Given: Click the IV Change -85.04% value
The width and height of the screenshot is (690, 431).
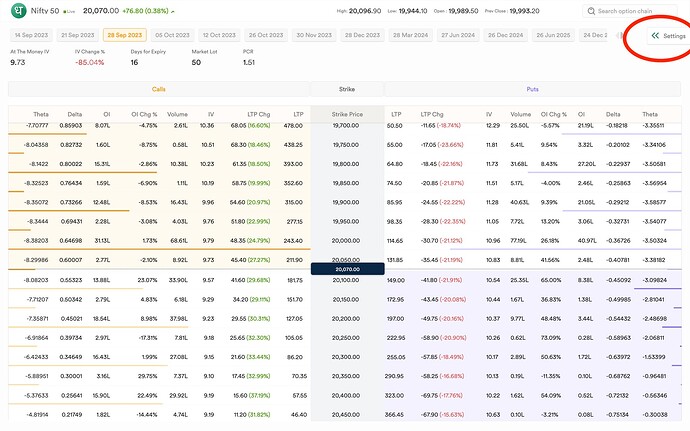Looking at the screenshot, I should (90, 63).
